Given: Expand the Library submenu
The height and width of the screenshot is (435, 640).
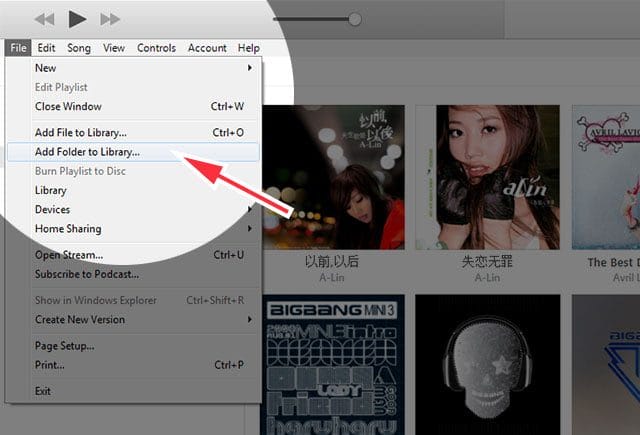Looking at the screenshot, I should [133, 190].
